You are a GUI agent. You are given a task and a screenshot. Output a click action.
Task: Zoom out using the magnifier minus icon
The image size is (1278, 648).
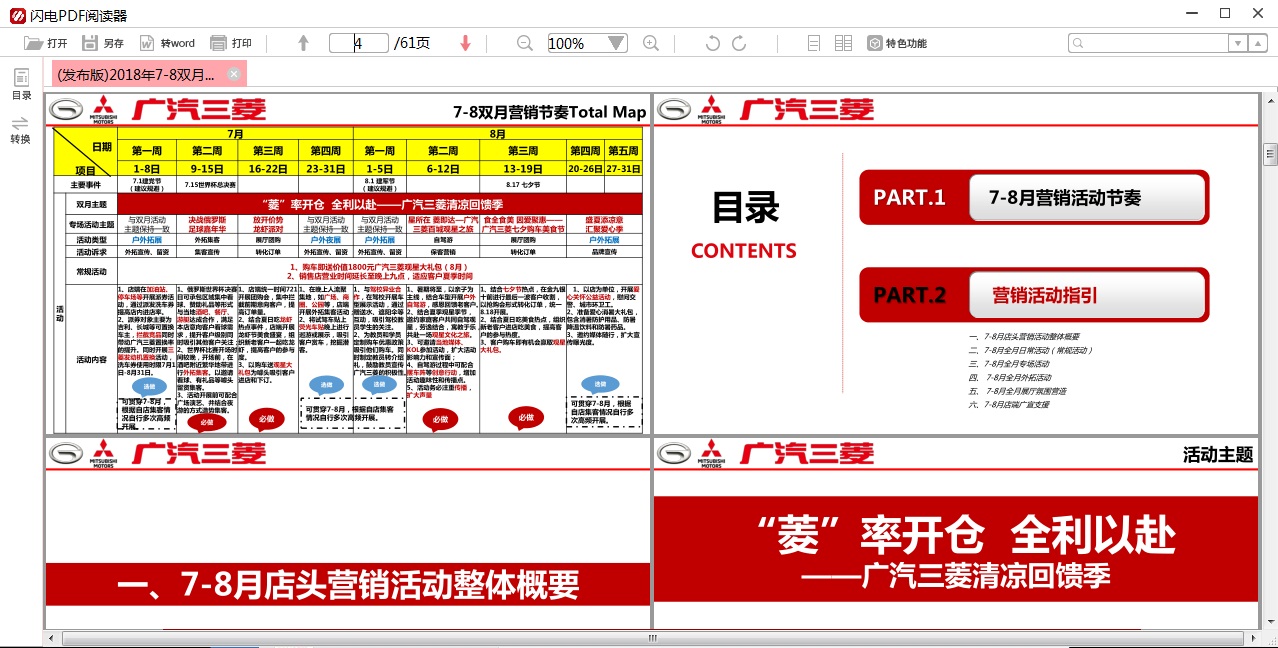pos(524,43)
